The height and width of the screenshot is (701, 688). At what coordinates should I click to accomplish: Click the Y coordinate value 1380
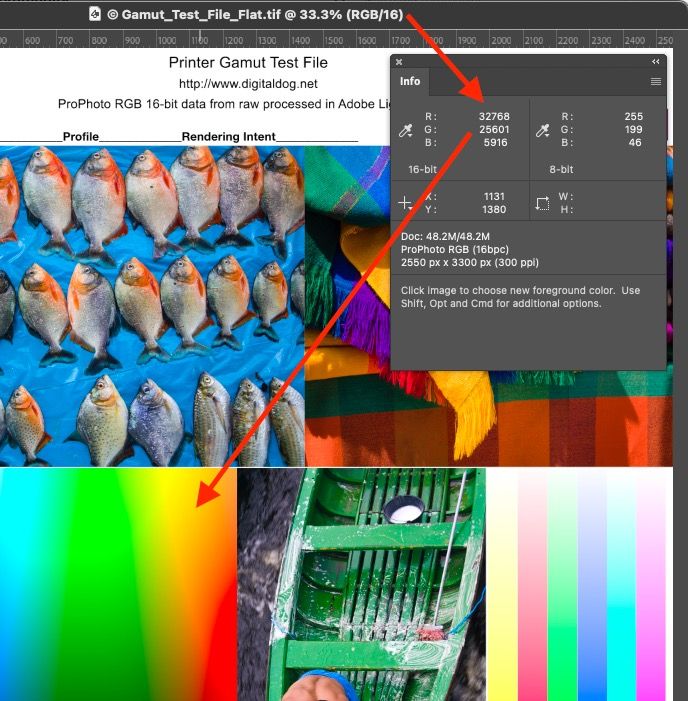pyautogui.click(x=494, y=209)
